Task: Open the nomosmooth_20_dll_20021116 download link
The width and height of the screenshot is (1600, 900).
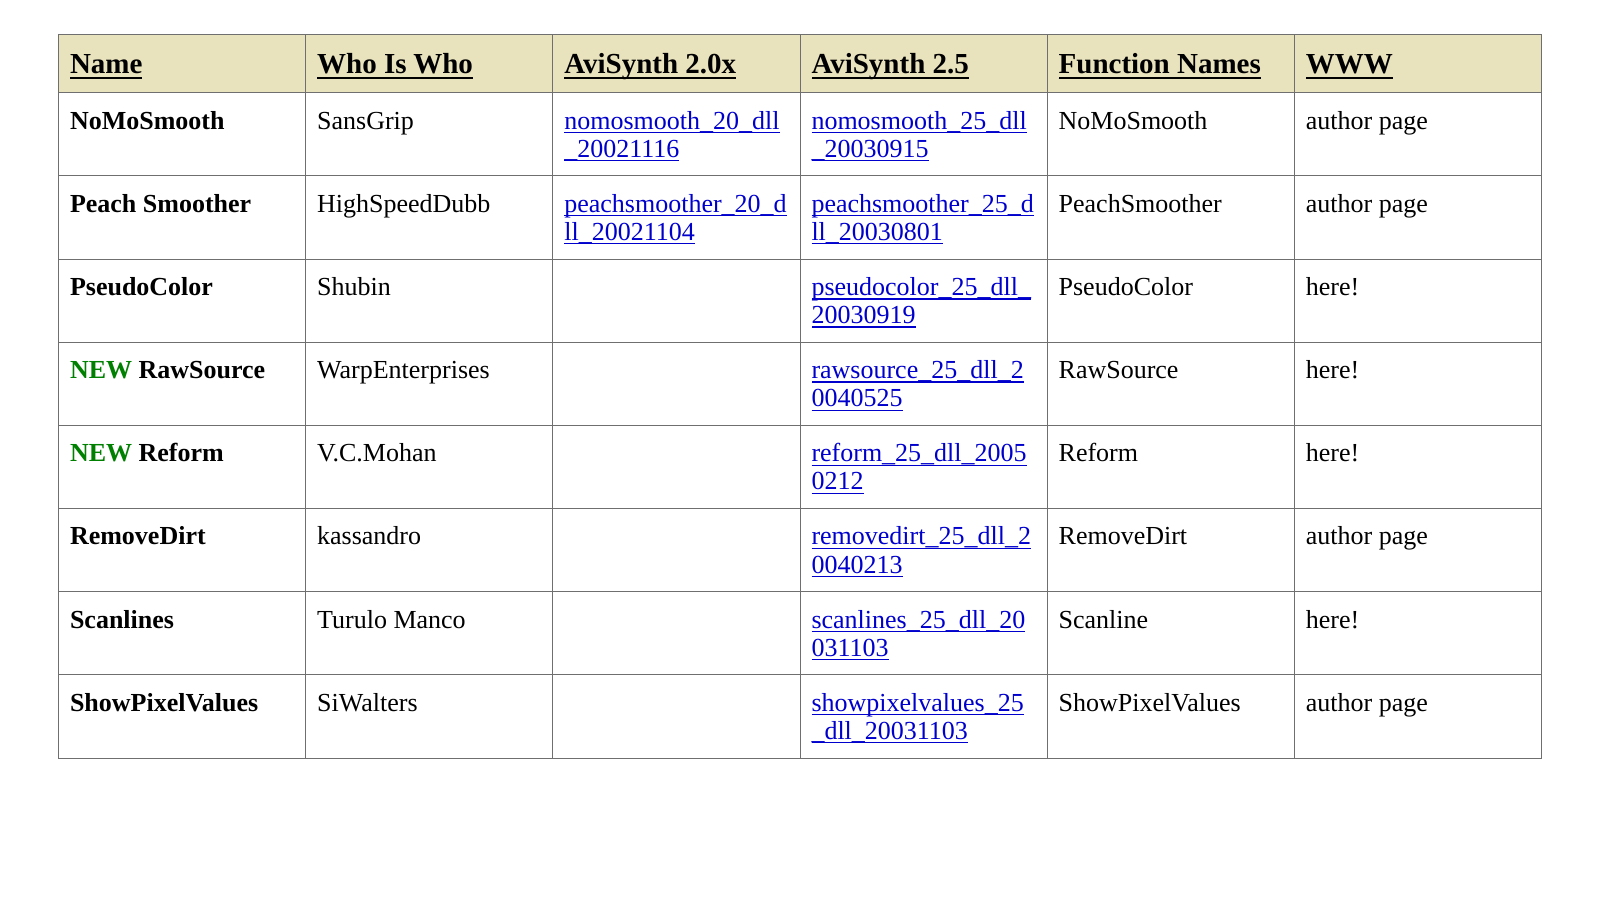Action: [672, 135]
